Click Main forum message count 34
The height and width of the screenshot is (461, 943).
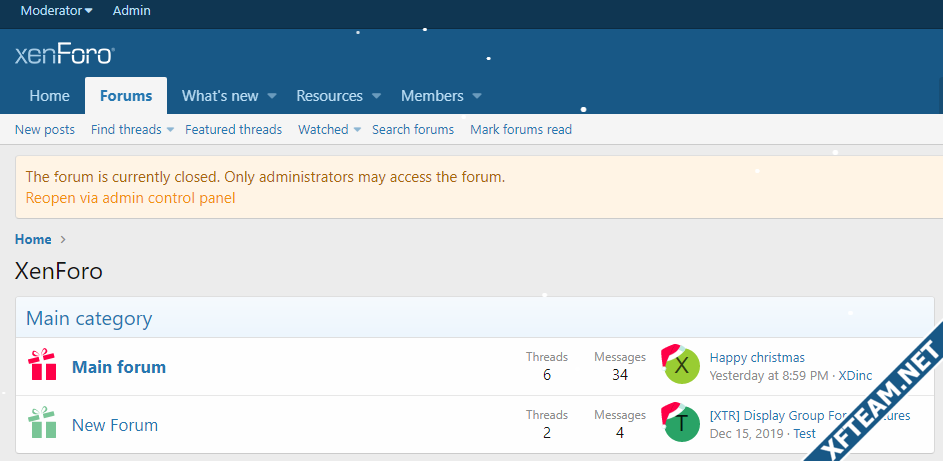point(620,375)
